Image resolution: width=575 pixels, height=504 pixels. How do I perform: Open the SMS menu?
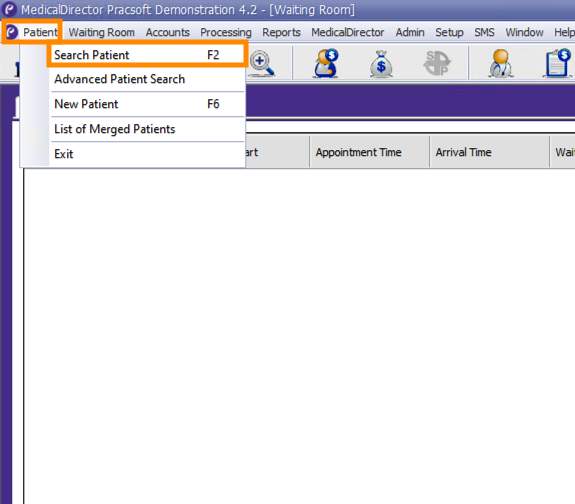(484, 32)
